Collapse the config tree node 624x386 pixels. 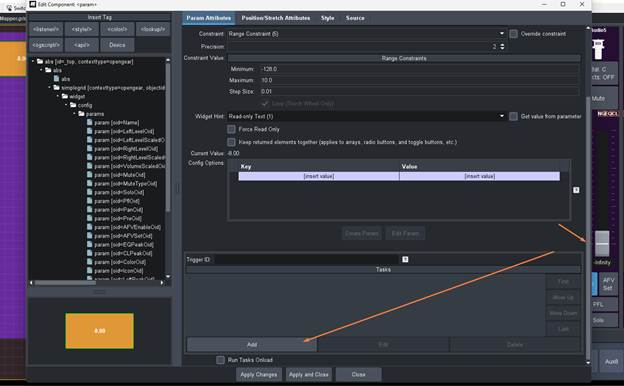coord(66,105)
